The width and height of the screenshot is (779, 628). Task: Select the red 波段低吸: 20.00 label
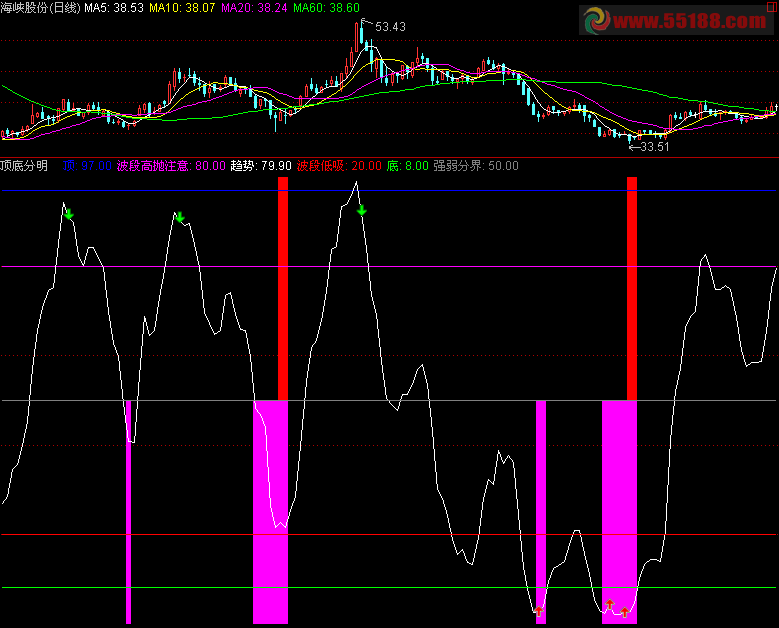338,165
